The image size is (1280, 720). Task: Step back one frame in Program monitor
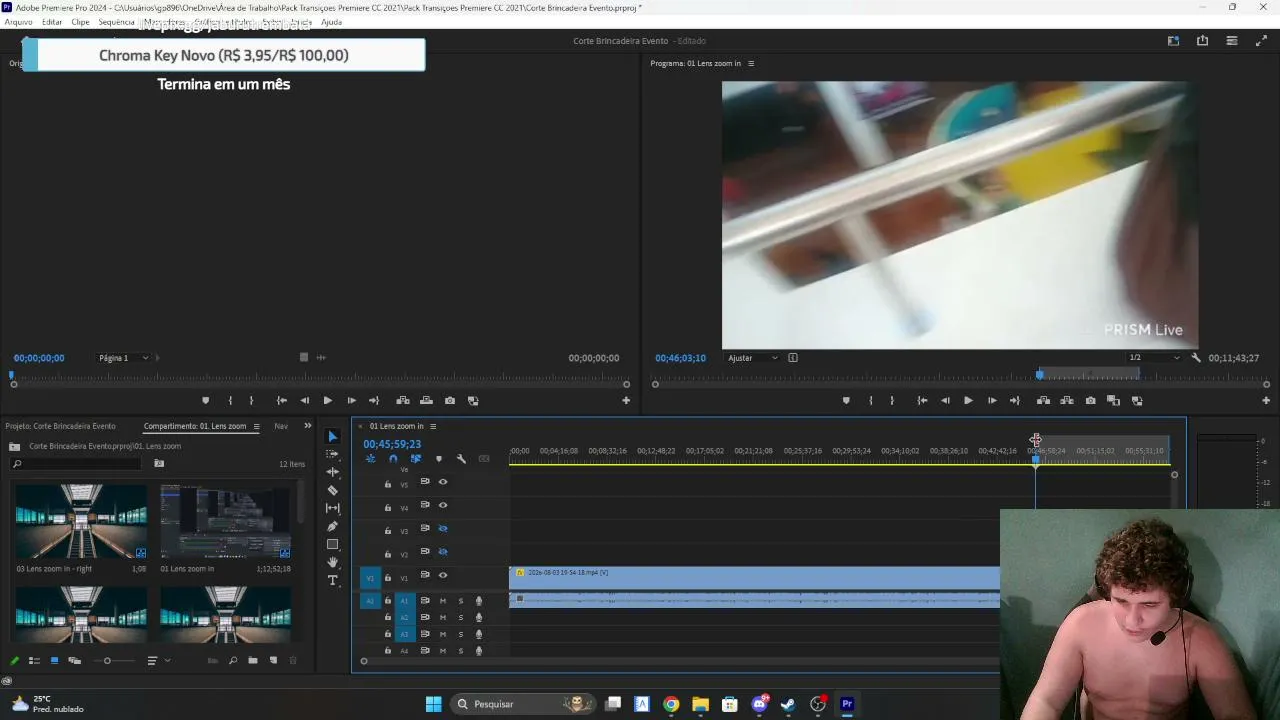point(945,401)
